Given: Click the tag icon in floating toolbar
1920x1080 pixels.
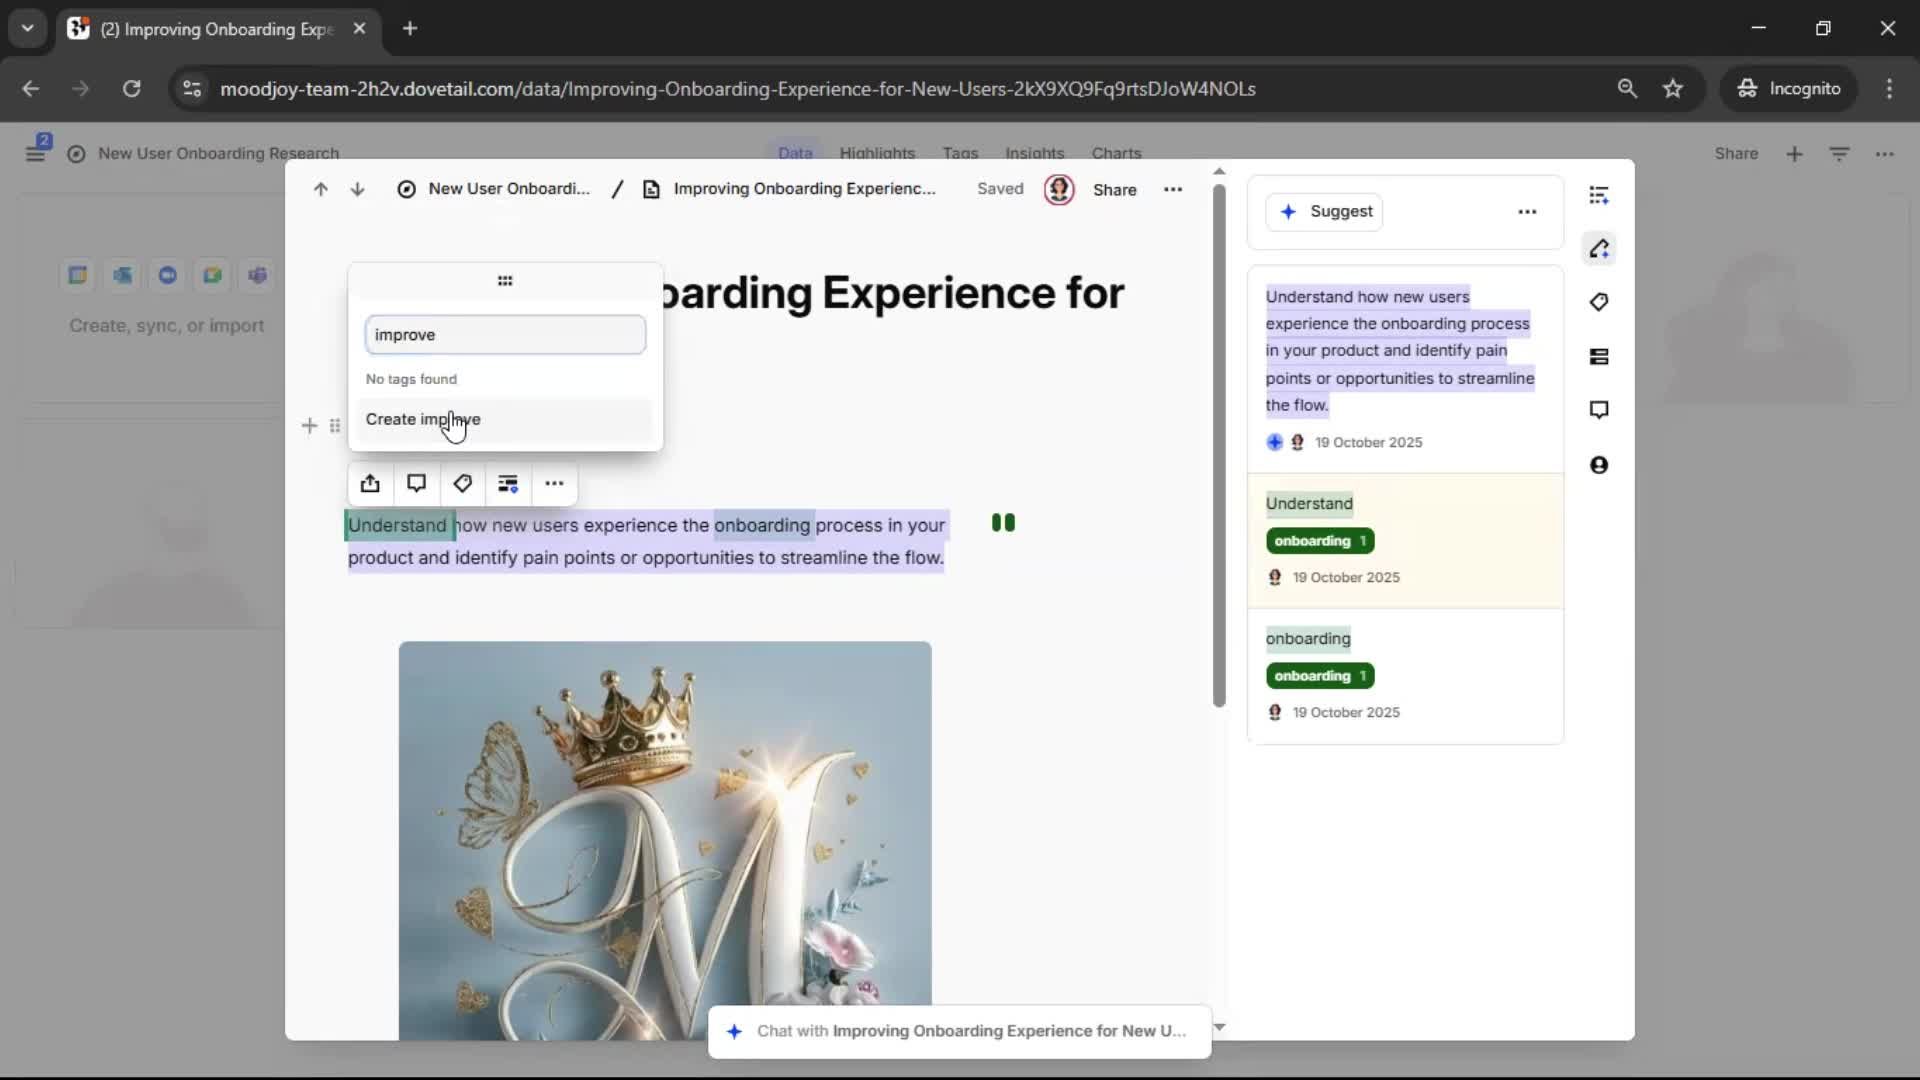Looking at the screenshot, I should pos(462,484).
